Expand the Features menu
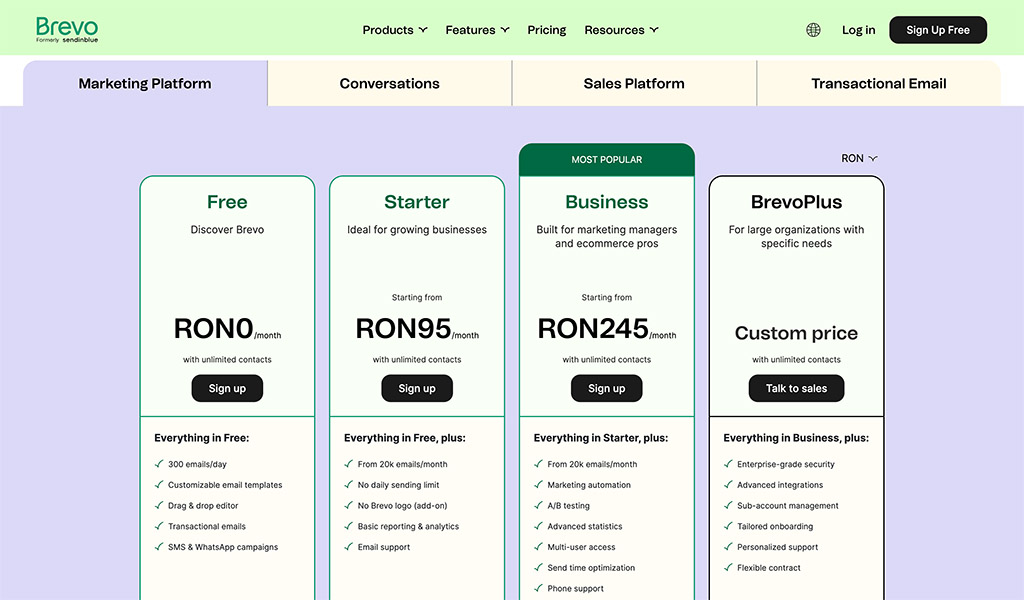 [x=477, y=30]
